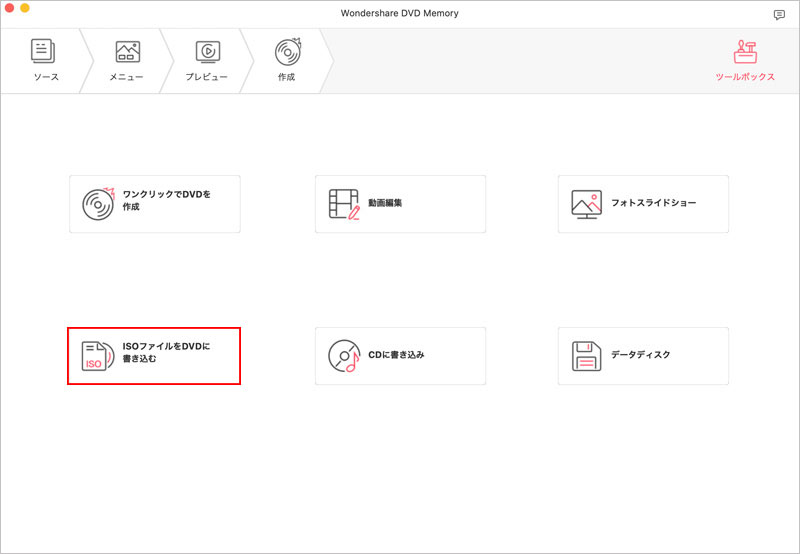The width and height of the screenshot is (800, 554).
Task: Choose フォトスライドショー text
Action: click(654, 203)
